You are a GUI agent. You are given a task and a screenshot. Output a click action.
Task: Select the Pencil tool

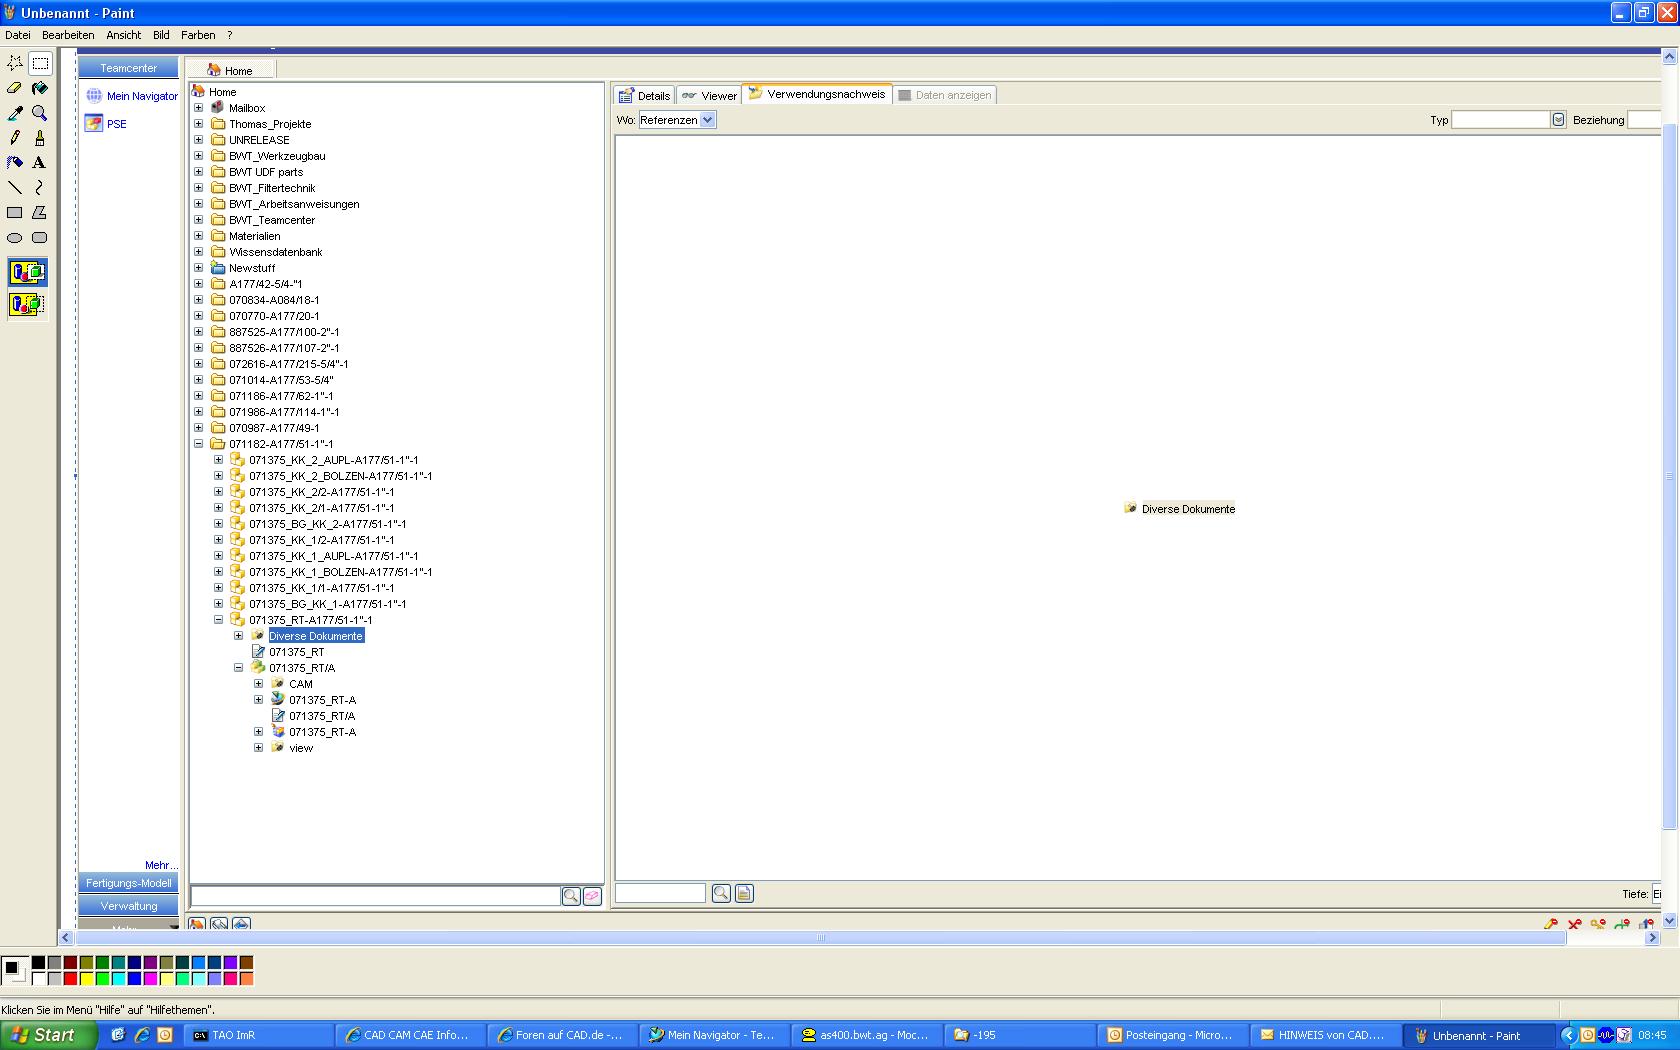tap(15, 138)
